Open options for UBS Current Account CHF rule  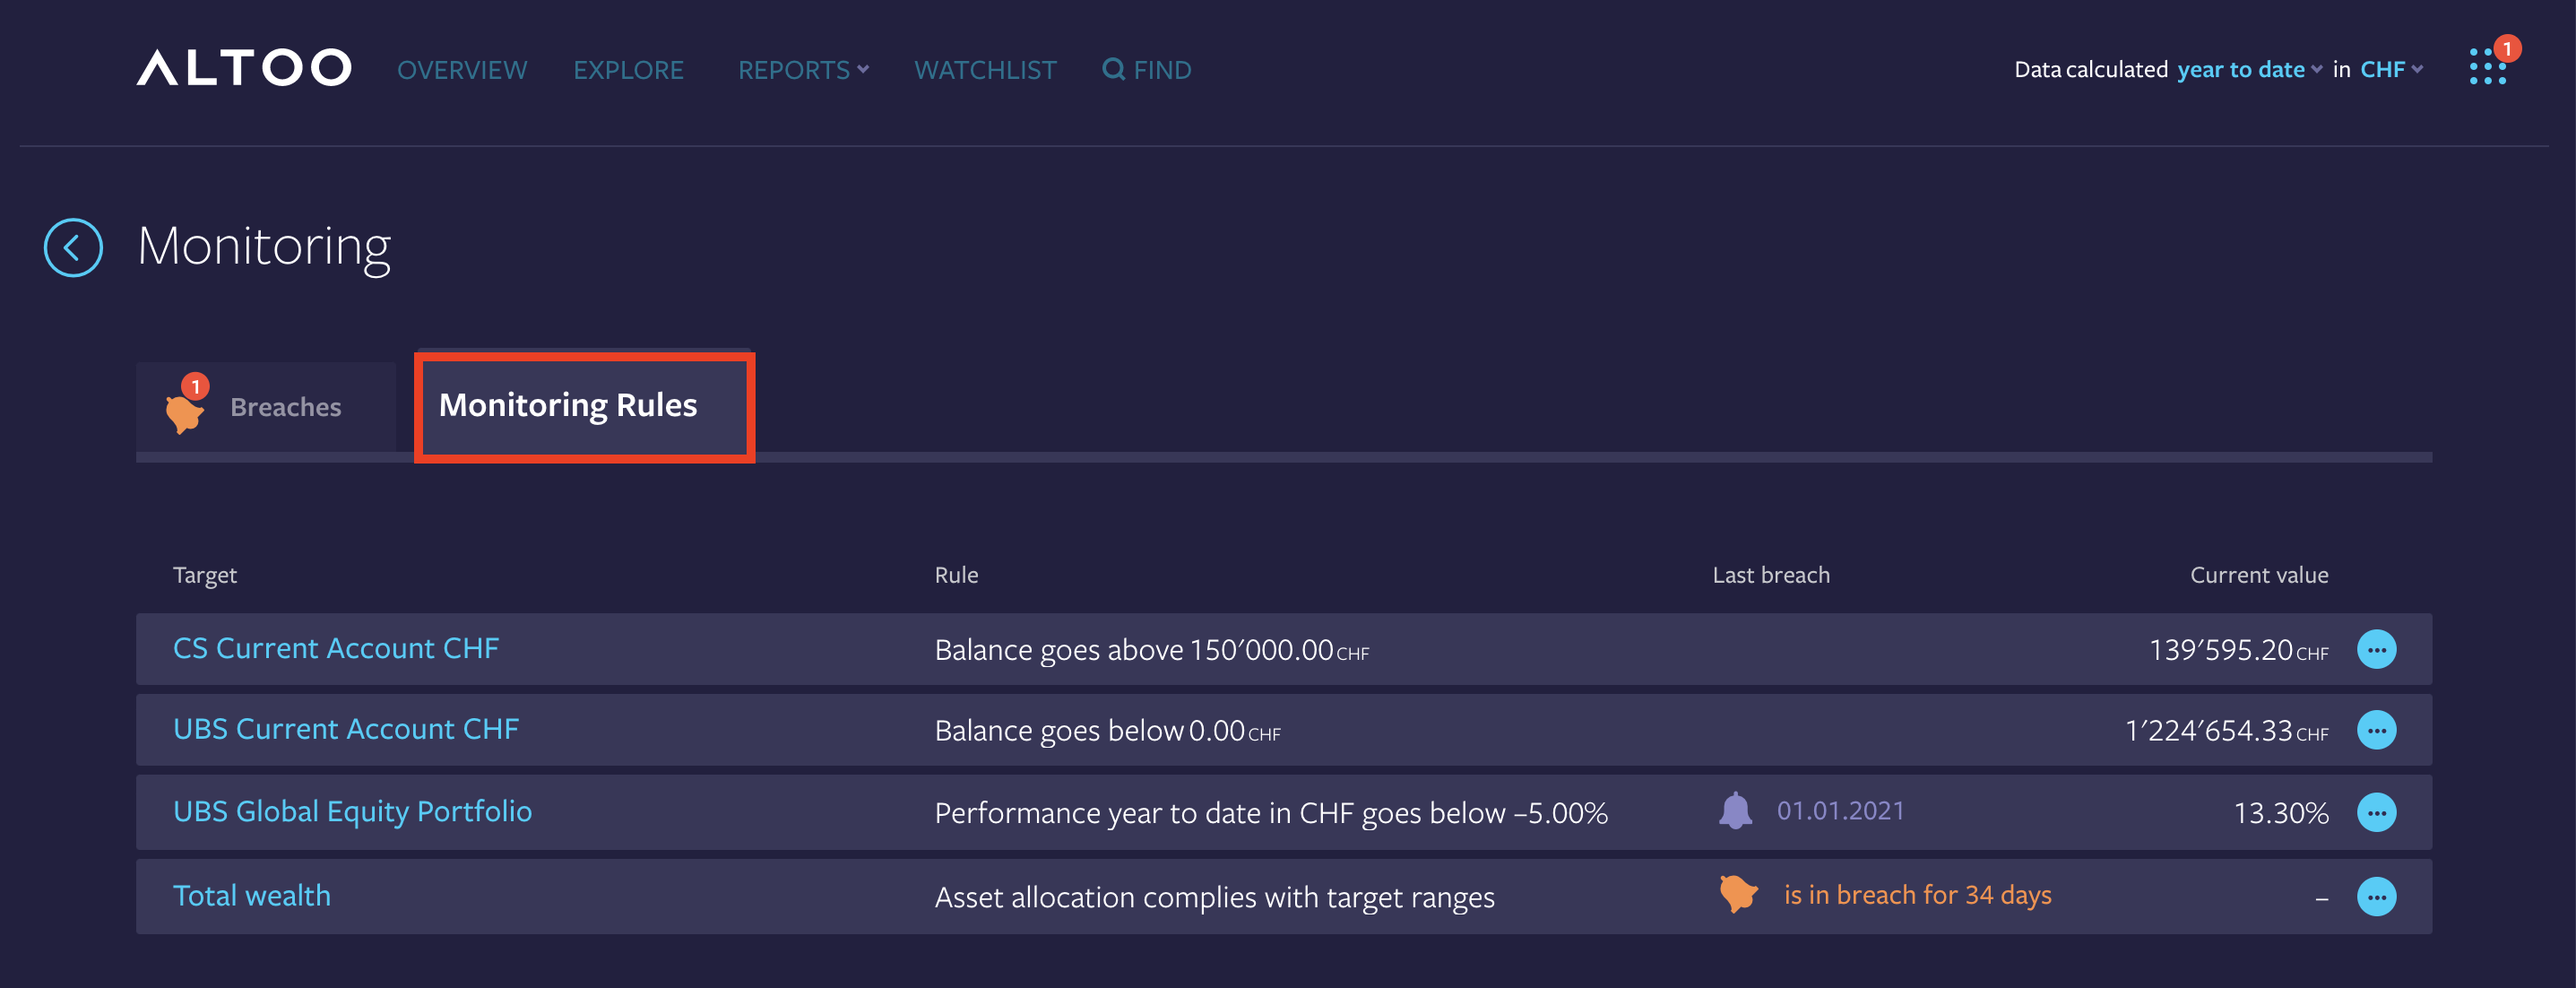[x=2378, y=730]
